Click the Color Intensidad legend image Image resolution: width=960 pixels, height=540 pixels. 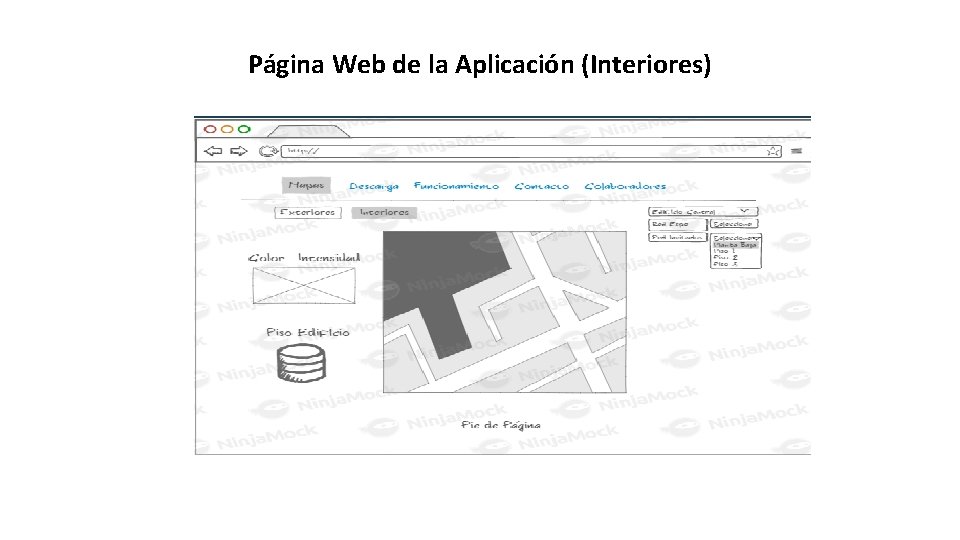[304, 285]
